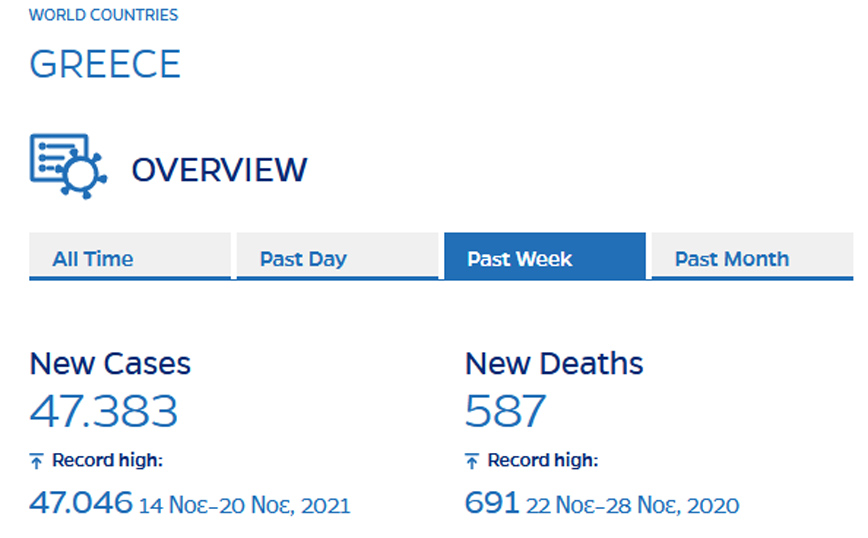Click the record high arrow under New Deaths

(473, 461)
